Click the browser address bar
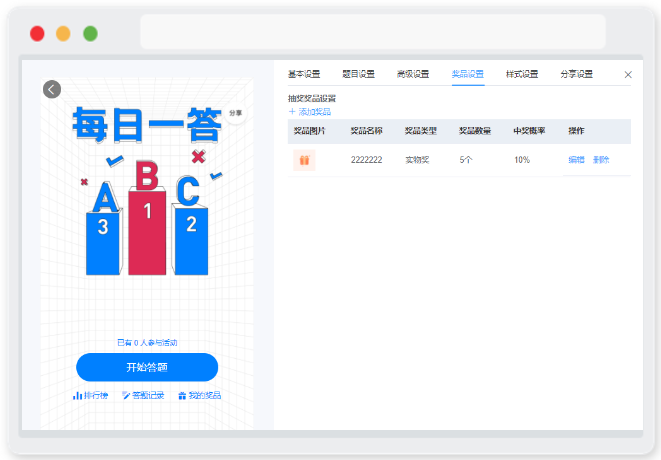 coord(373,32)
